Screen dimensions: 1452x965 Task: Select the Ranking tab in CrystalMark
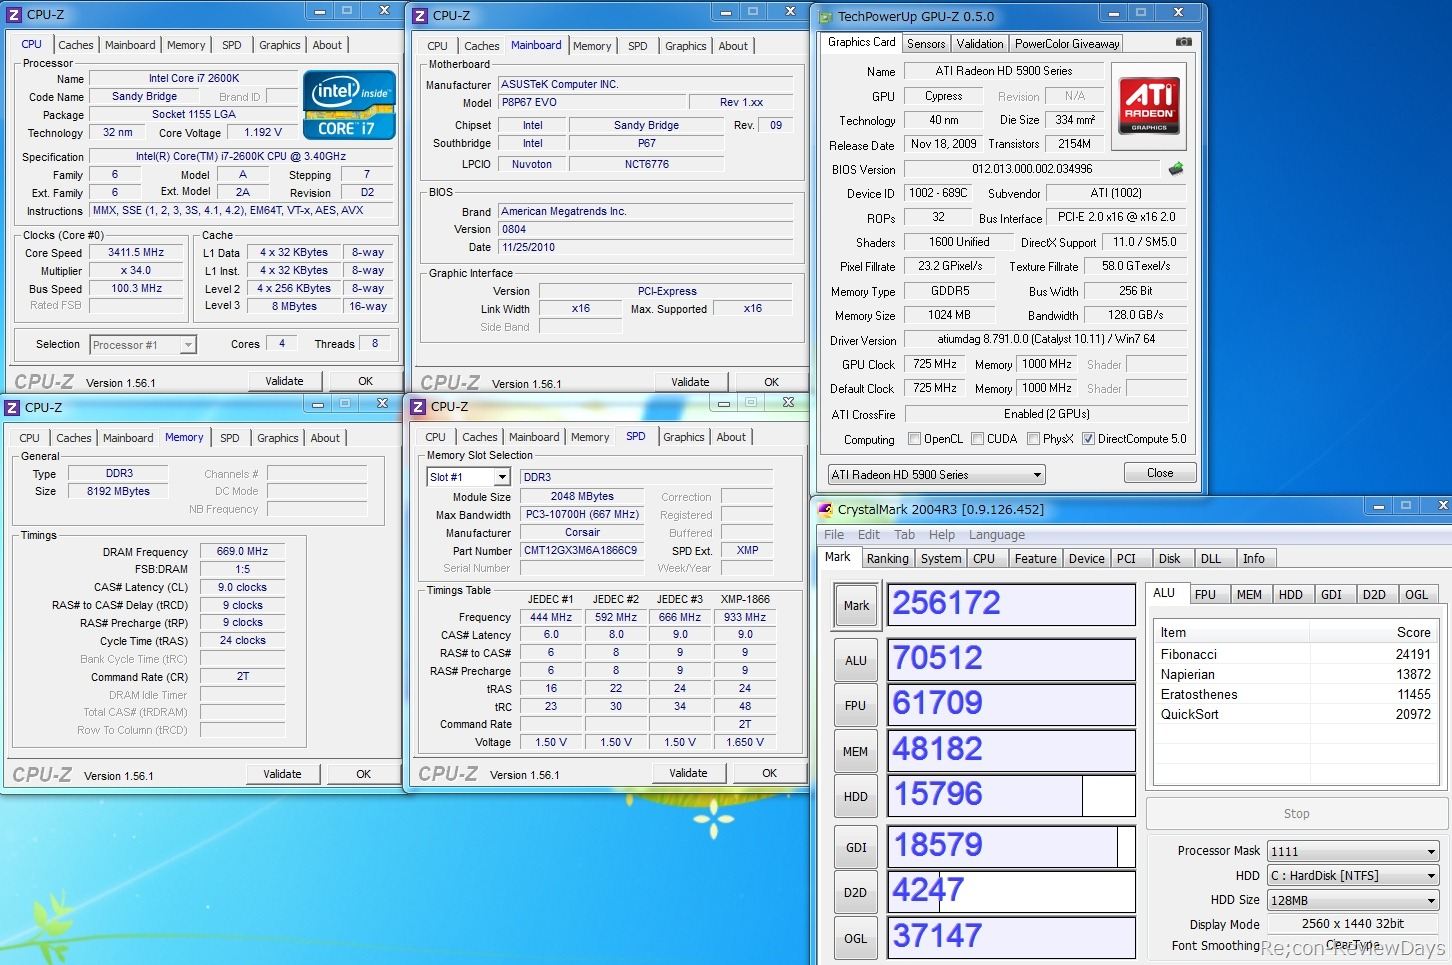click(887, 559)
